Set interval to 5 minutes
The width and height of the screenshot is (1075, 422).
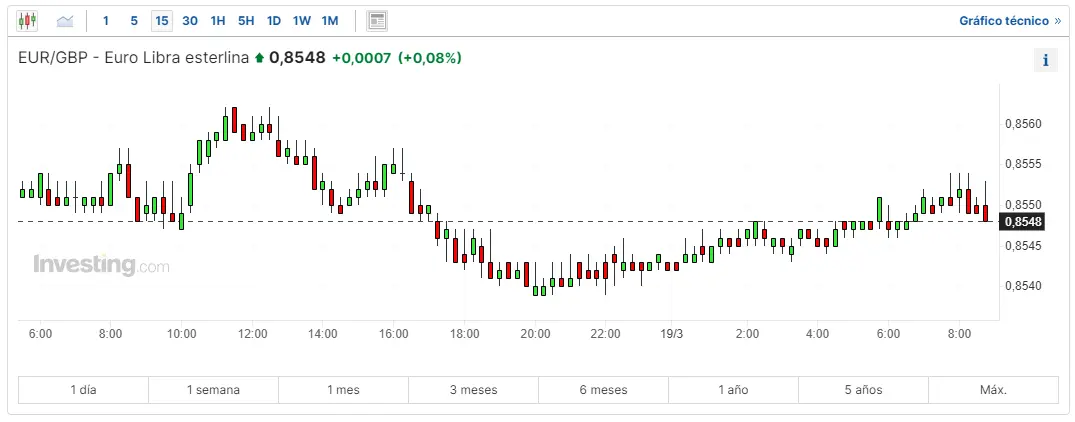click(134, 21)
